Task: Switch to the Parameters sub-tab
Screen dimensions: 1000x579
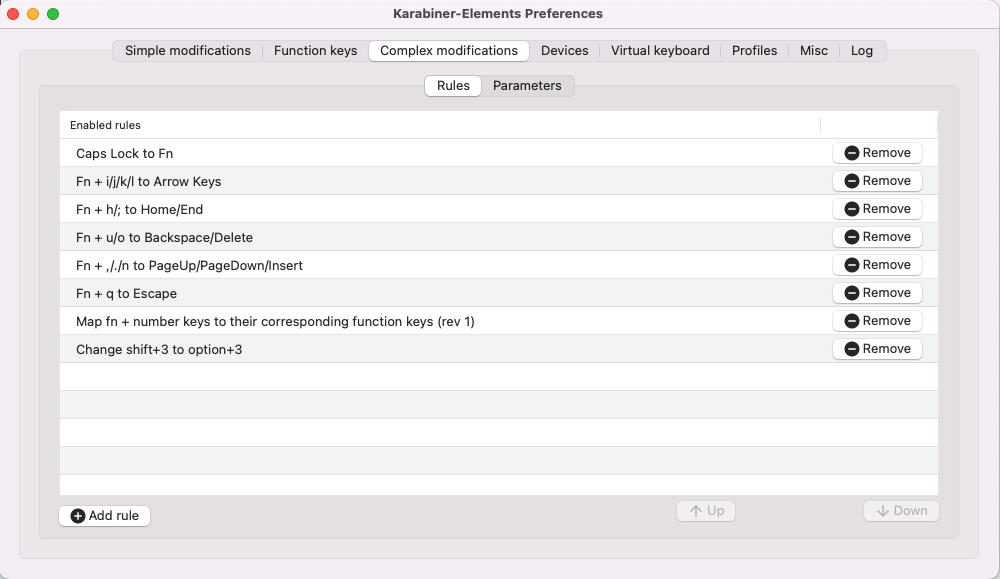Action: pyautogui.click(x=527, y=85)
